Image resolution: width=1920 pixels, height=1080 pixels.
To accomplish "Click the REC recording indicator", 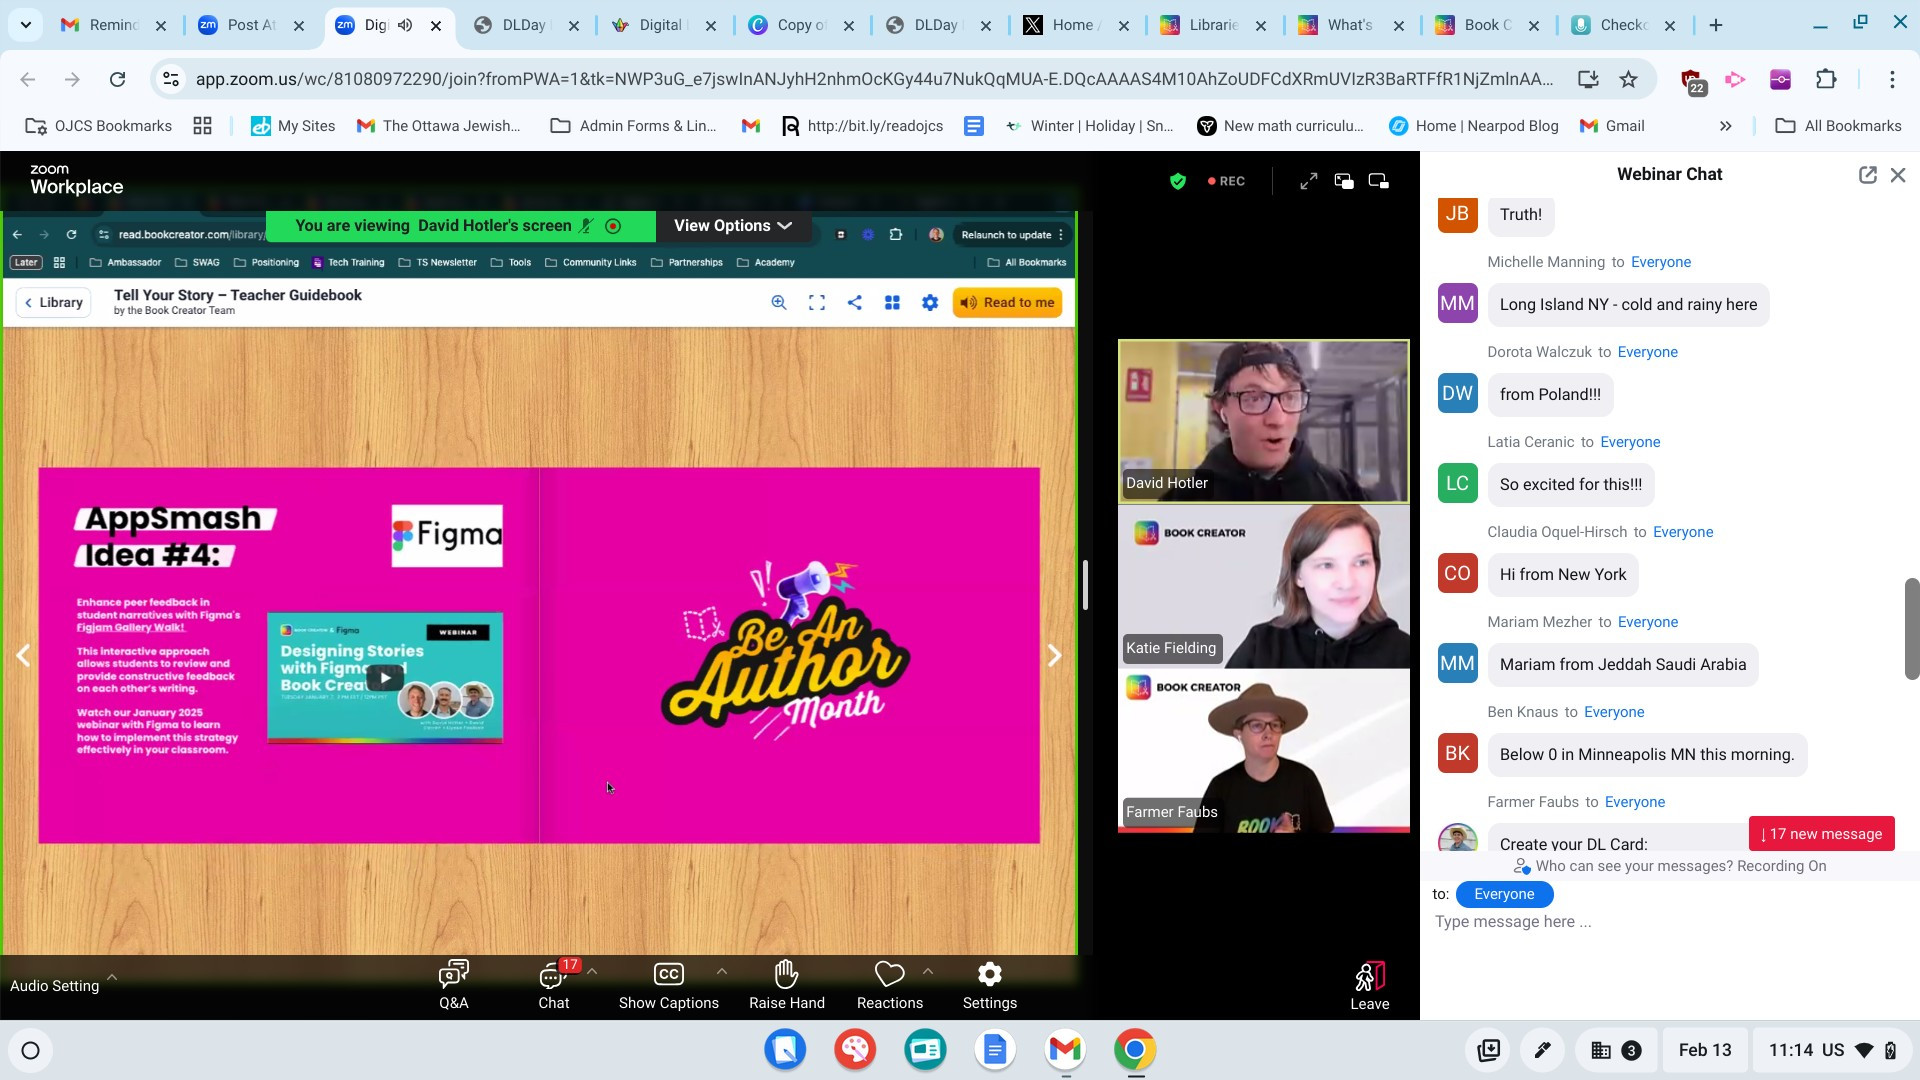I will pyautogui.click(x=1226, y=181).
